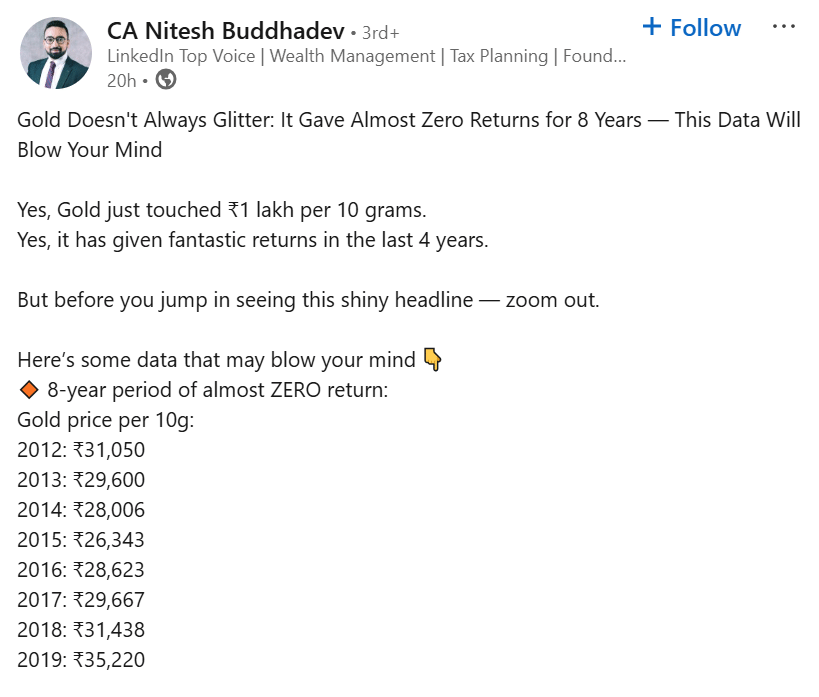819x697 pixels.
Task: Click the pointing-down hand emoji
Action: coord(432,359)
